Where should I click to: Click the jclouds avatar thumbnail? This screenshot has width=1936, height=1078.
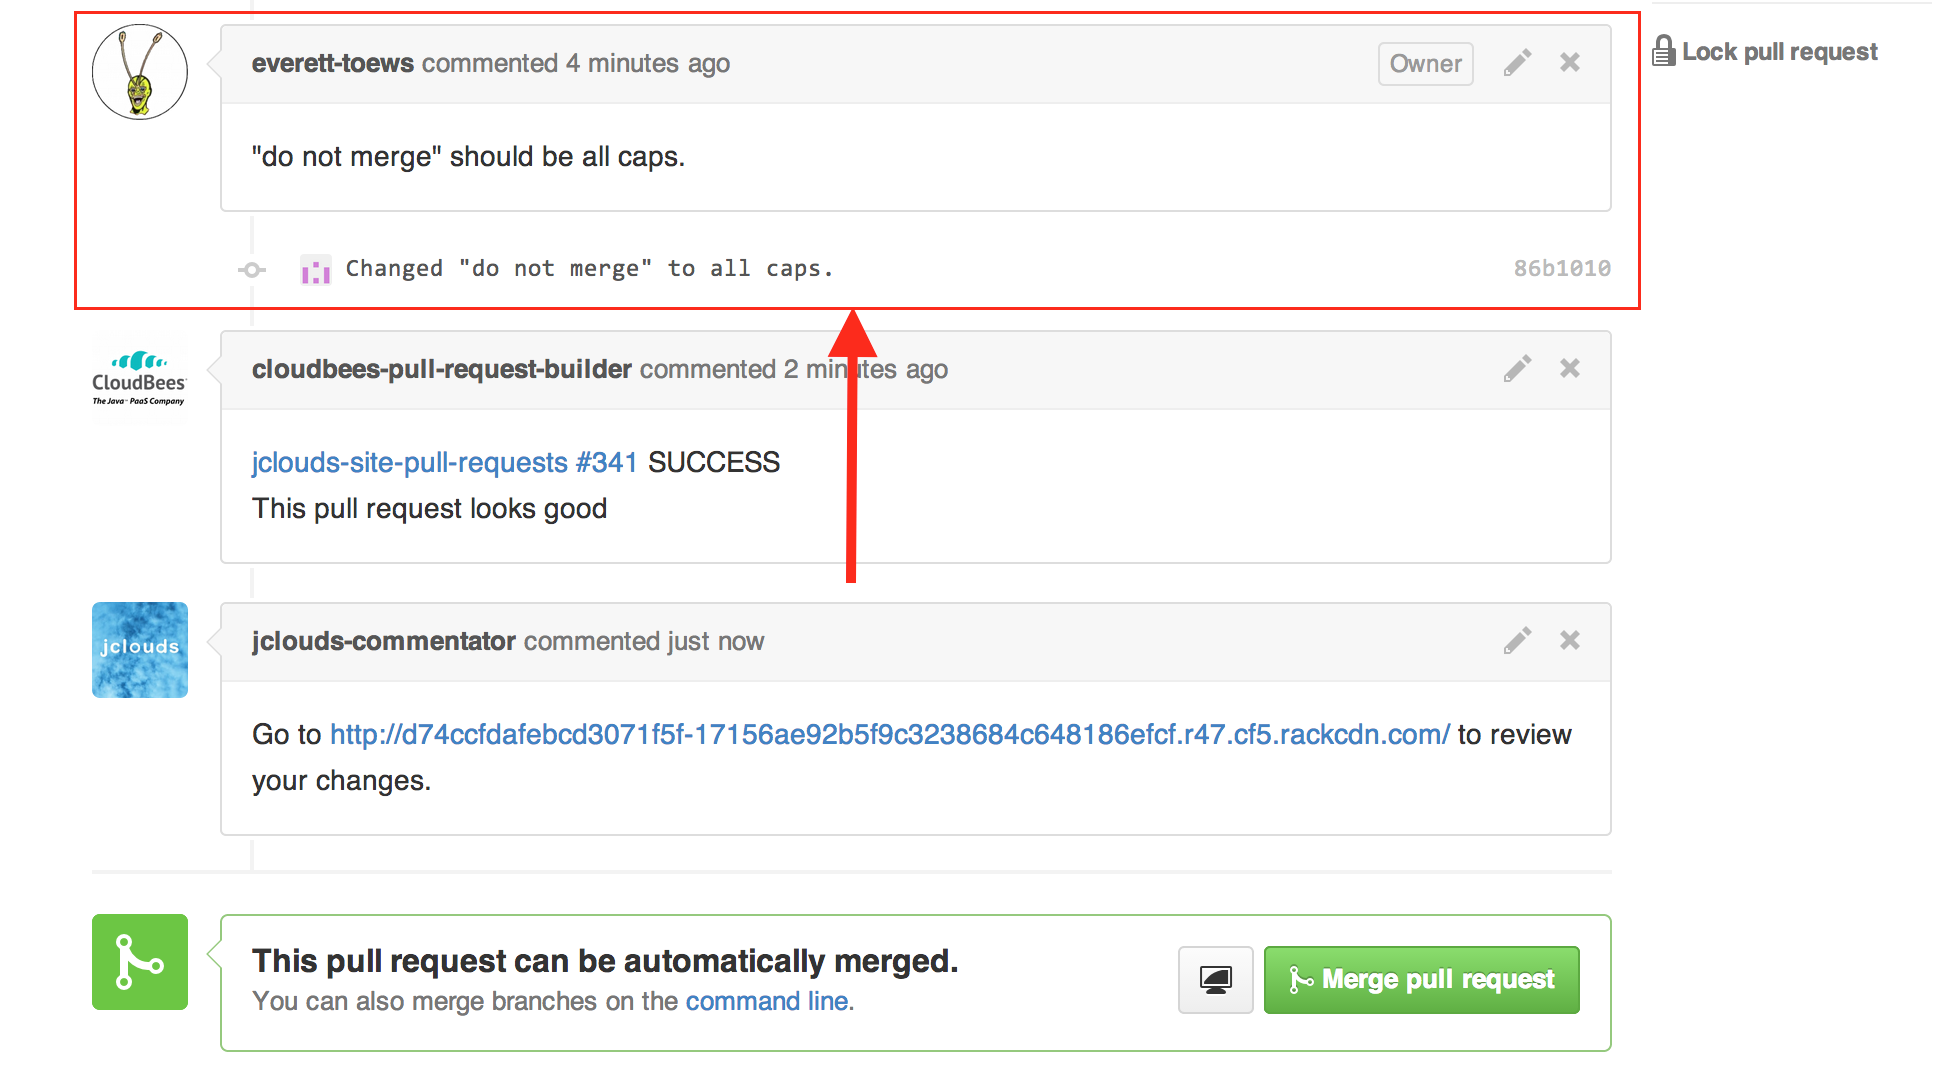(x=140, y=650)
